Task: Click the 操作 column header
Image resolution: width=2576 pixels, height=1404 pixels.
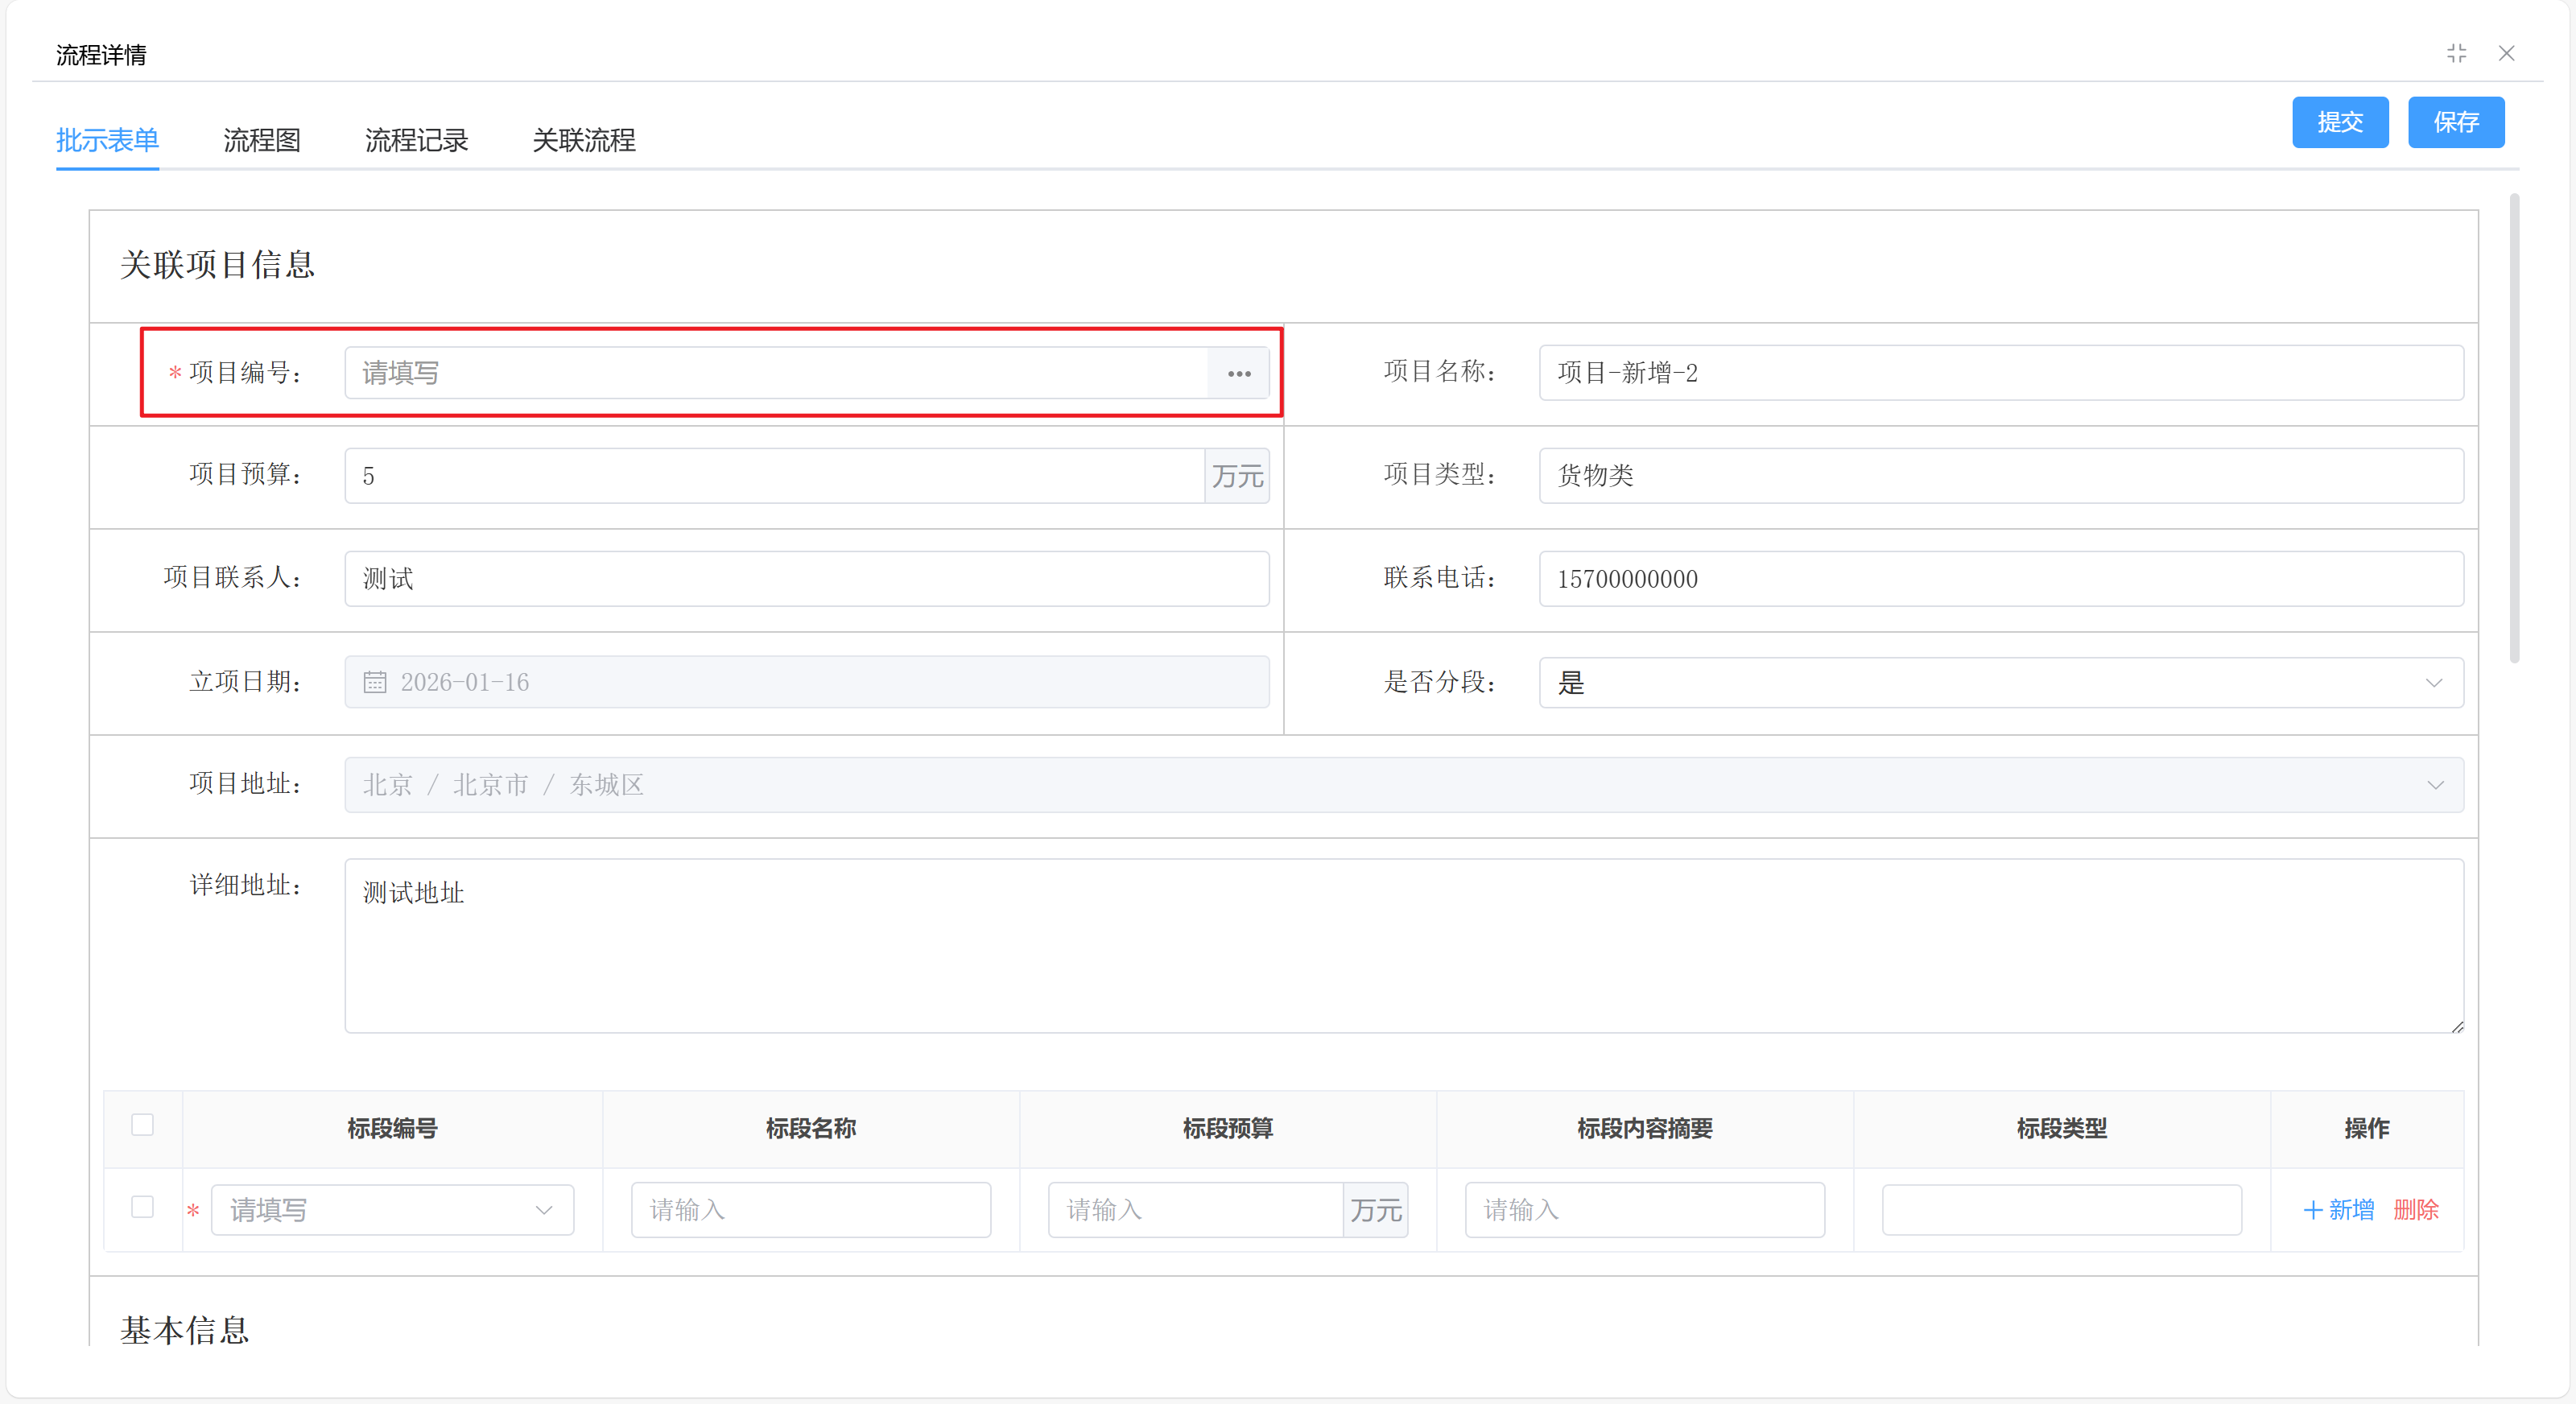Action: click(2367, 1129)
